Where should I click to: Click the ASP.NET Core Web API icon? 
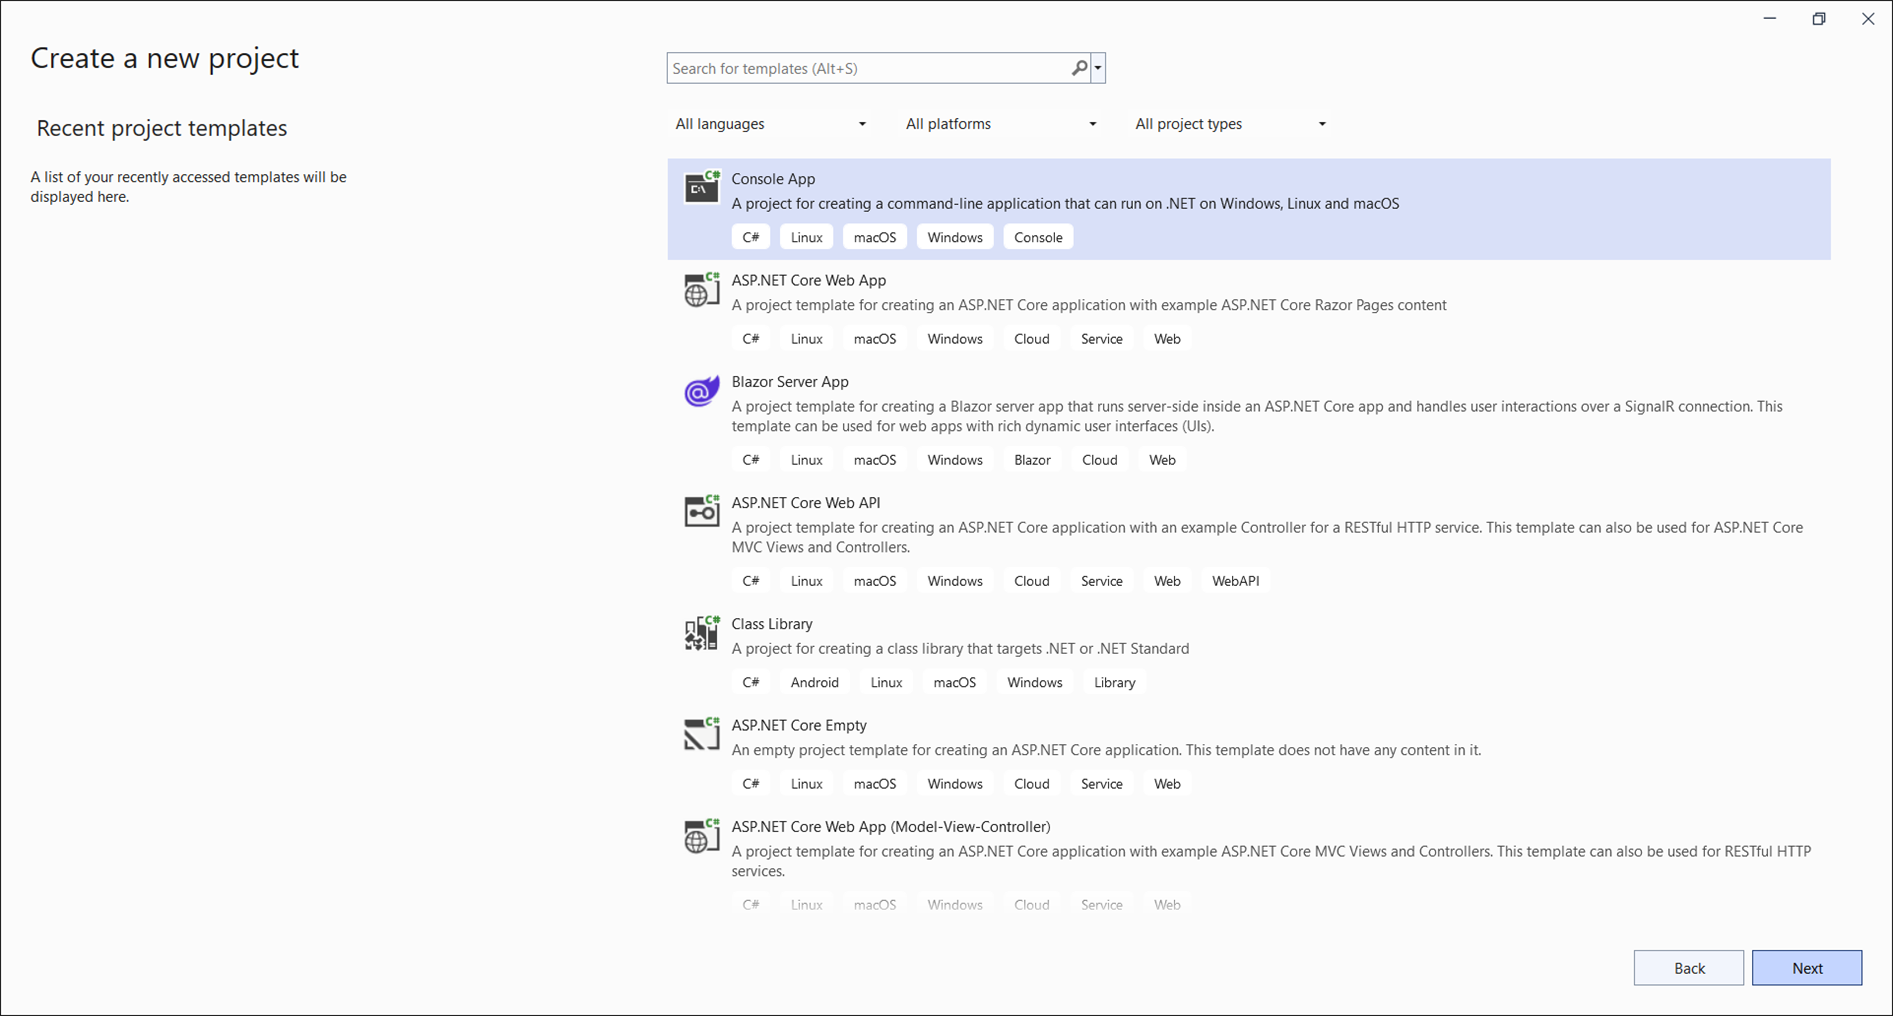701,511
